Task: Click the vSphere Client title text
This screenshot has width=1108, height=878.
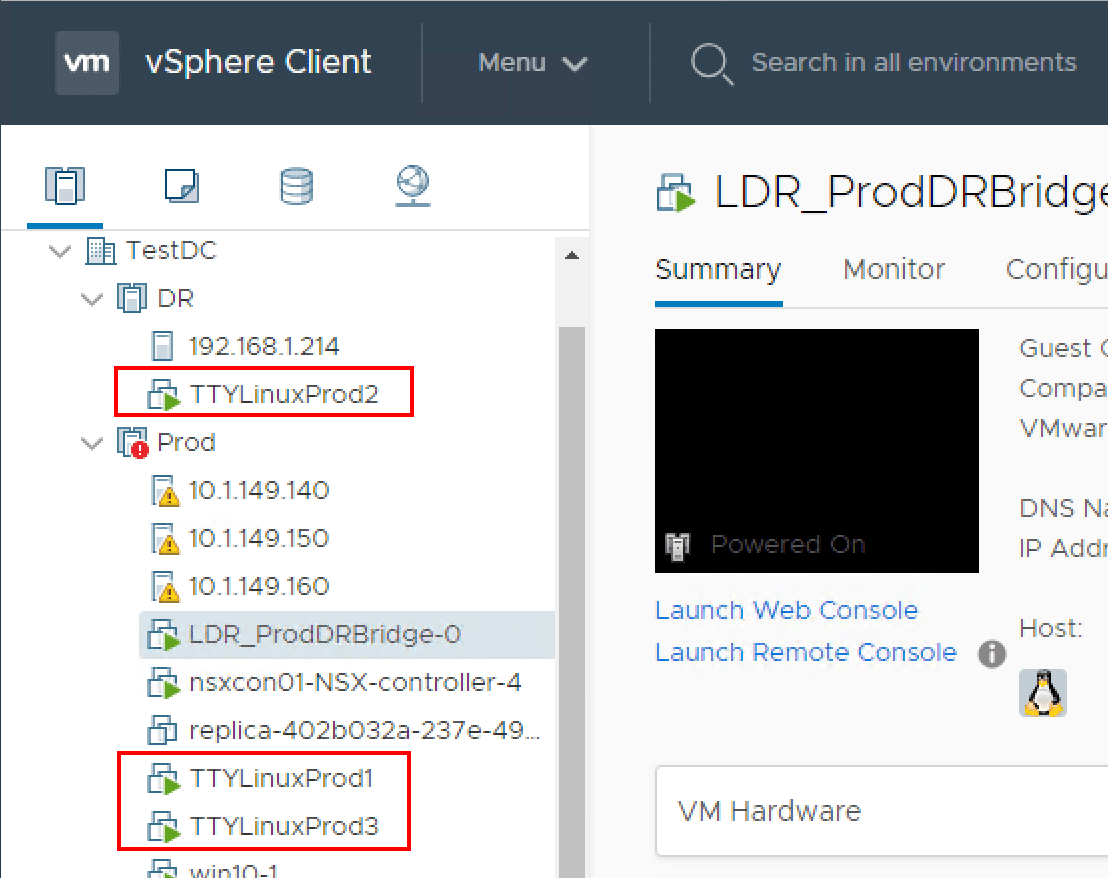Action: coord(258,62)
